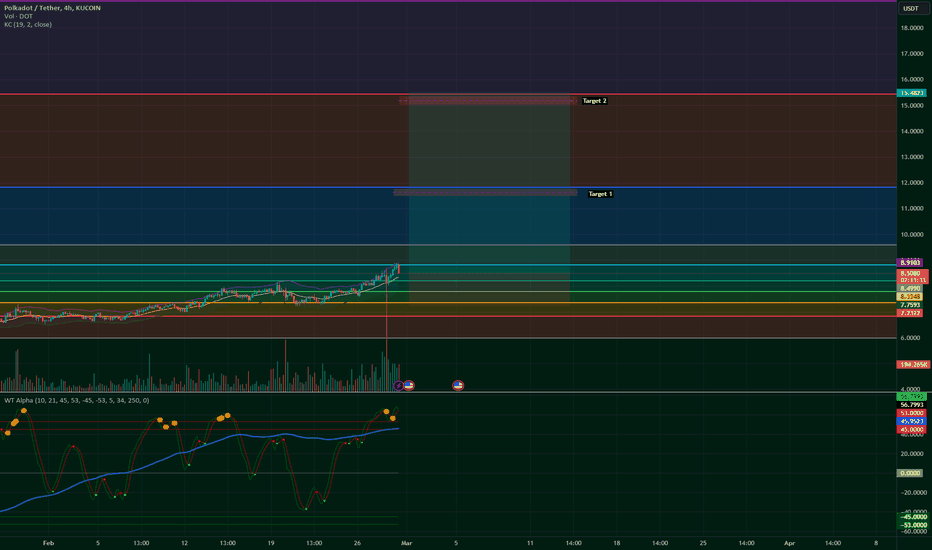932x550 pixels.
Task: Click the purple lightning event icon
Action: (398, 386)
